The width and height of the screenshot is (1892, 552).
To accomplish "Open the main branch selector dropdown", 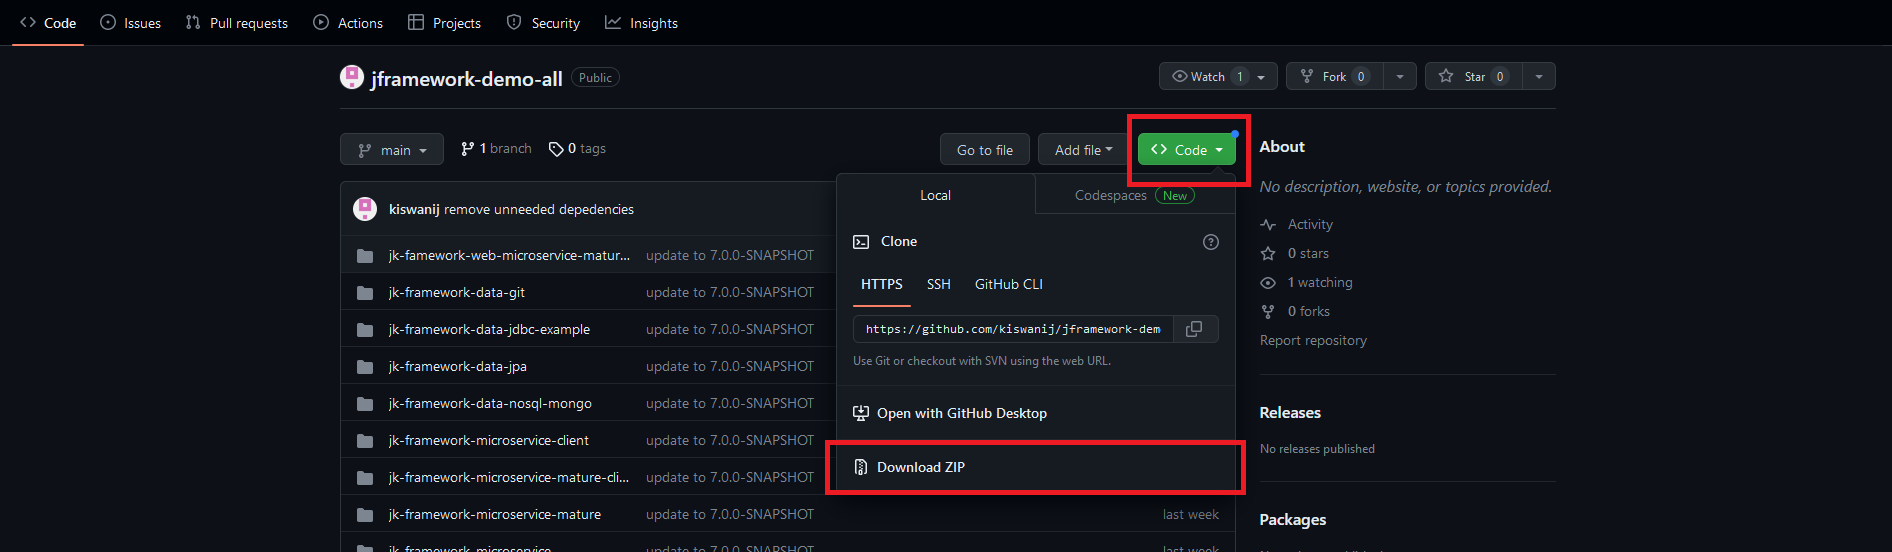I will pyautogui.click(x=392, y=150).
